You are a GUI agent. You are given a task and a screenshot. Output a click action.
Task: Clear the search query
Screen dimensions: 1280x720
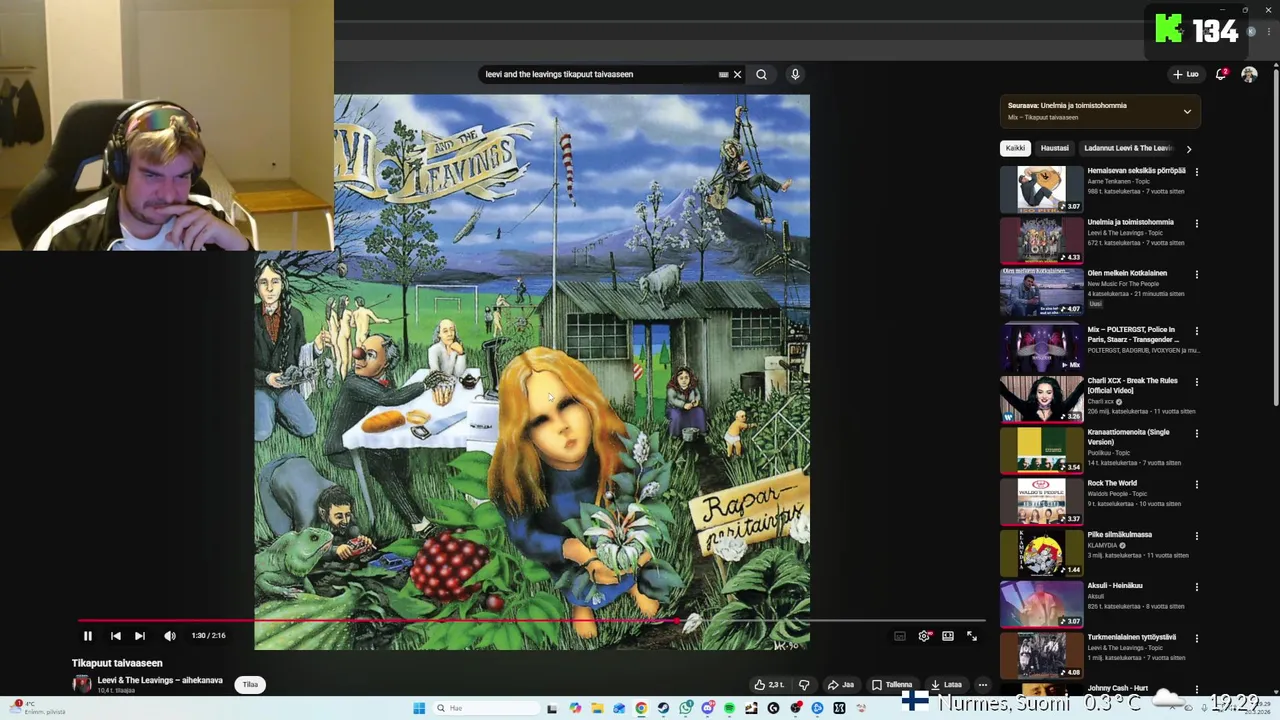click(738, 74)
